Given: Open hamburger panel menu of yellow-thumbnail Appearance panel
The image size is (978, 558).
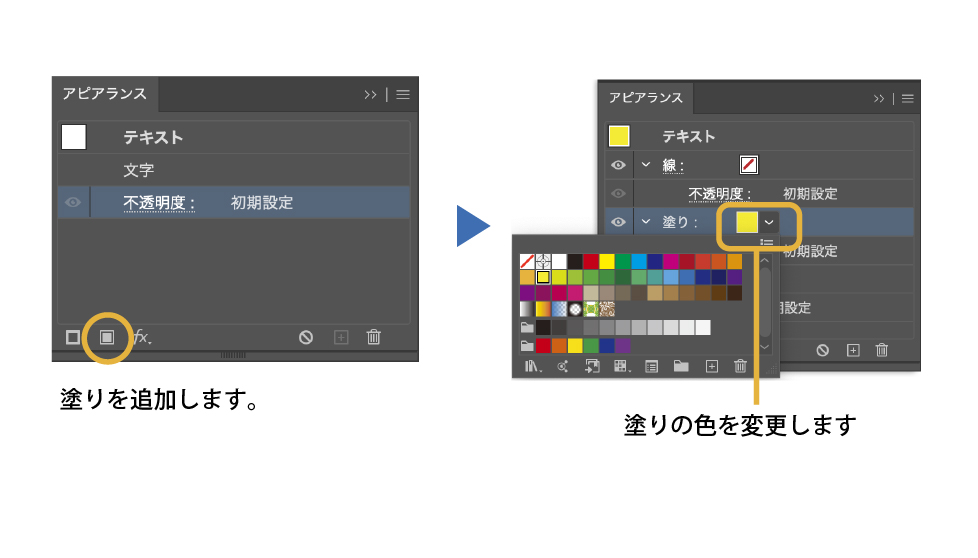Looking at the screenshot, I should pyautogui.click(x=908, y=99).
